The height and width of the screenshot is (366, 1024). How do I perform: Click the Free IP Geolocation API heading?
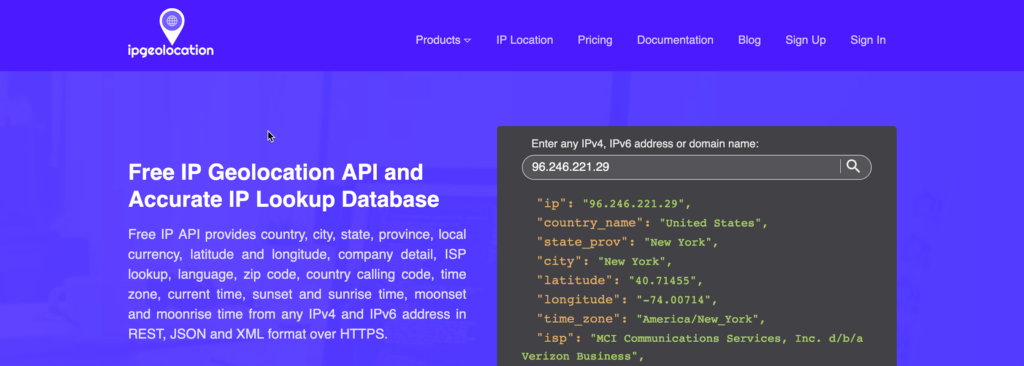283,186
